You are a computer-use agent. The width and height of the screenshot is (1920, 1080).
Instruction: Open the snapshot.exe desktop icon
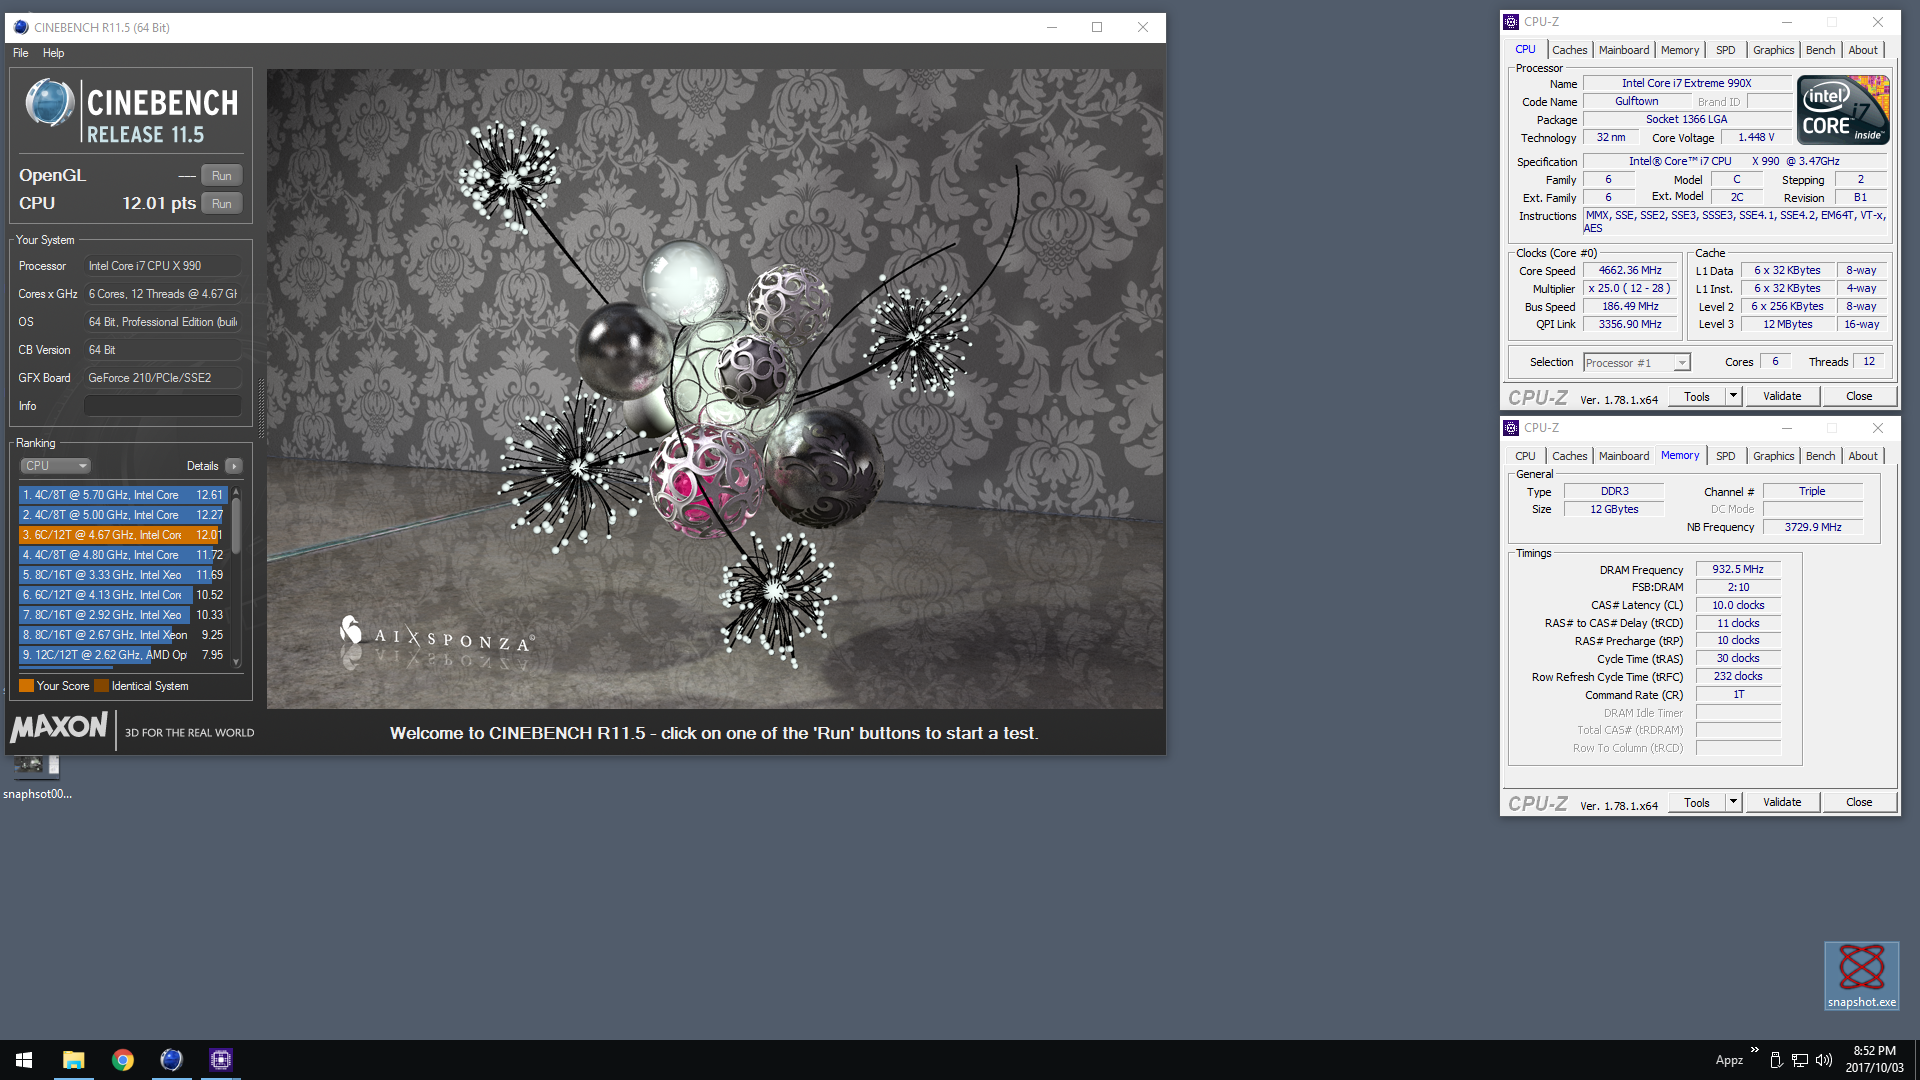(1861, 976)
